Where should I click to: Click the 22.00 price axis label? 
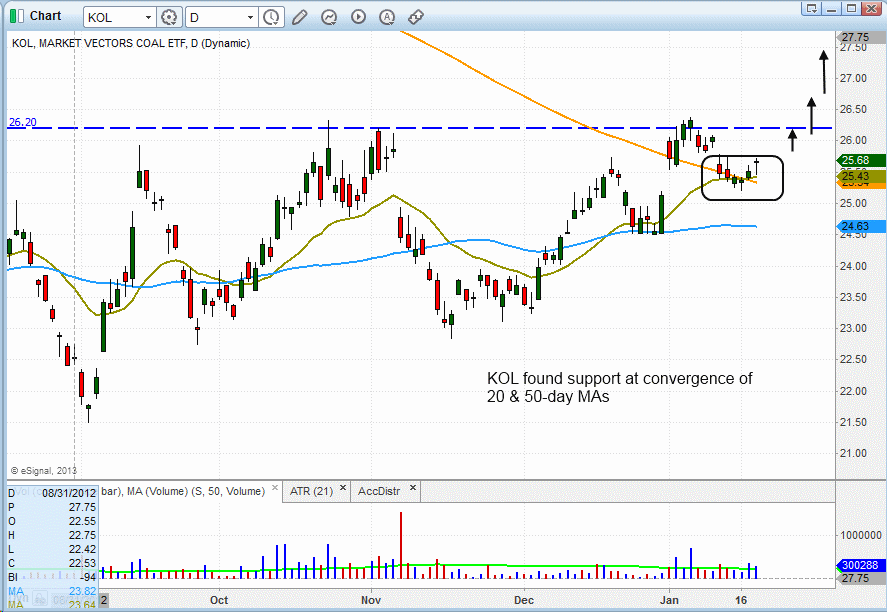point(853,391)
